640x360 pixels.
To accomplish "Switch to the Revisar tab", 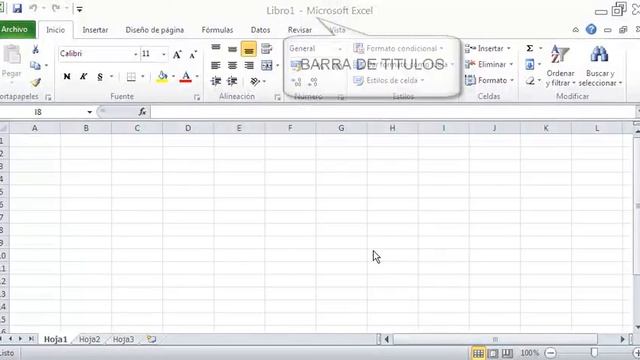I will point(300,30).
